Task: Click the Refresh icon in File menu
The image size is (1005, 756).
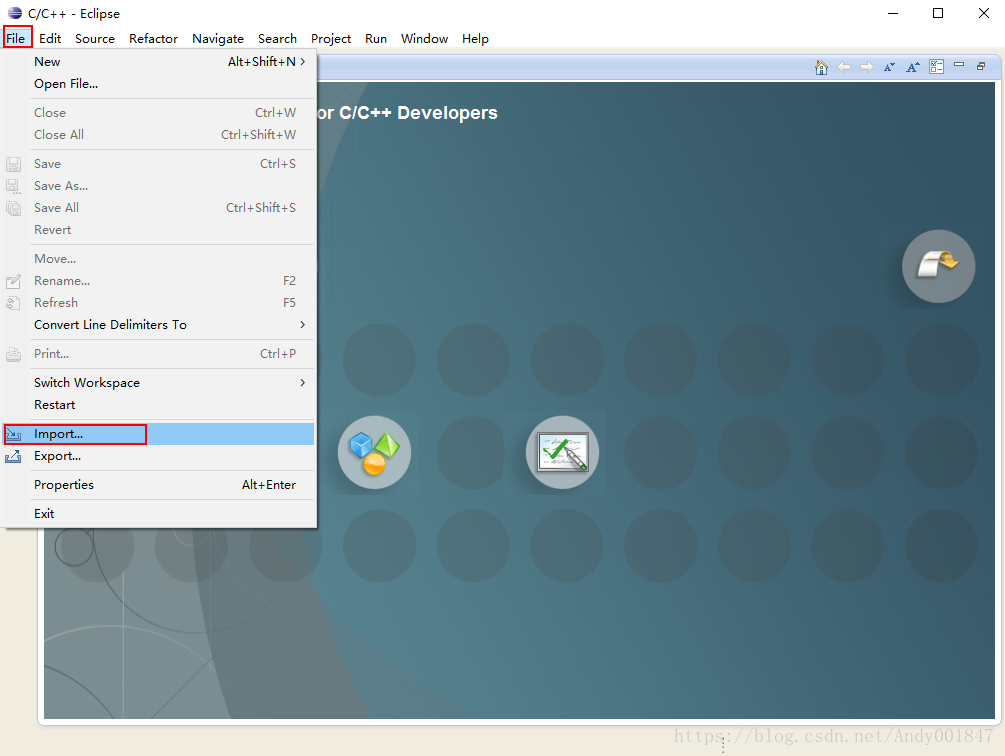Action: coord(13,302)
